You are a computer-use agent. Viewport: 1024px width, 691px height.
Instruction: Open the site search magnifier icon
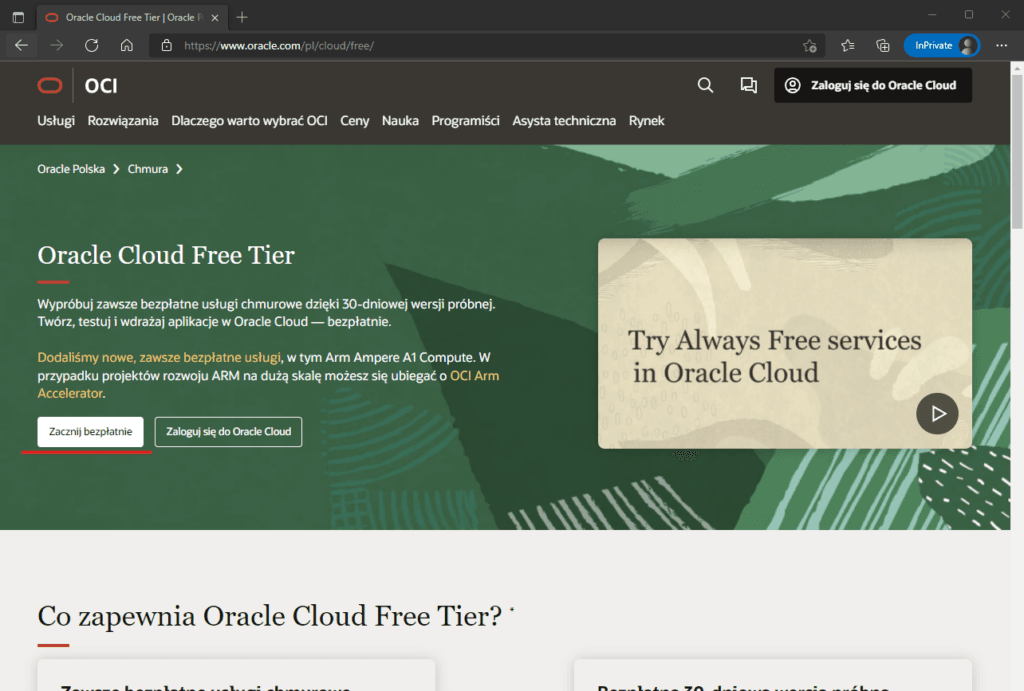705,85
